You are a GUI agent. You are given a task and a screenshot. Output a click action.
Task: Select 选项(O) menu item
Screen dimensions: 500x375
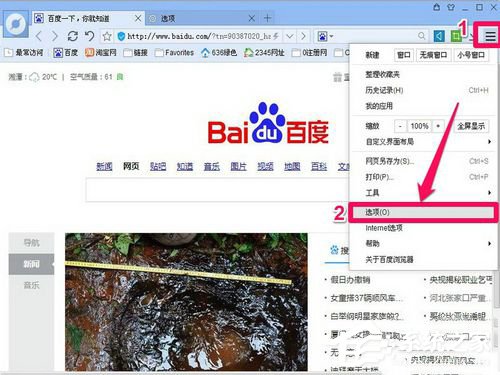(x=423, y=212)
